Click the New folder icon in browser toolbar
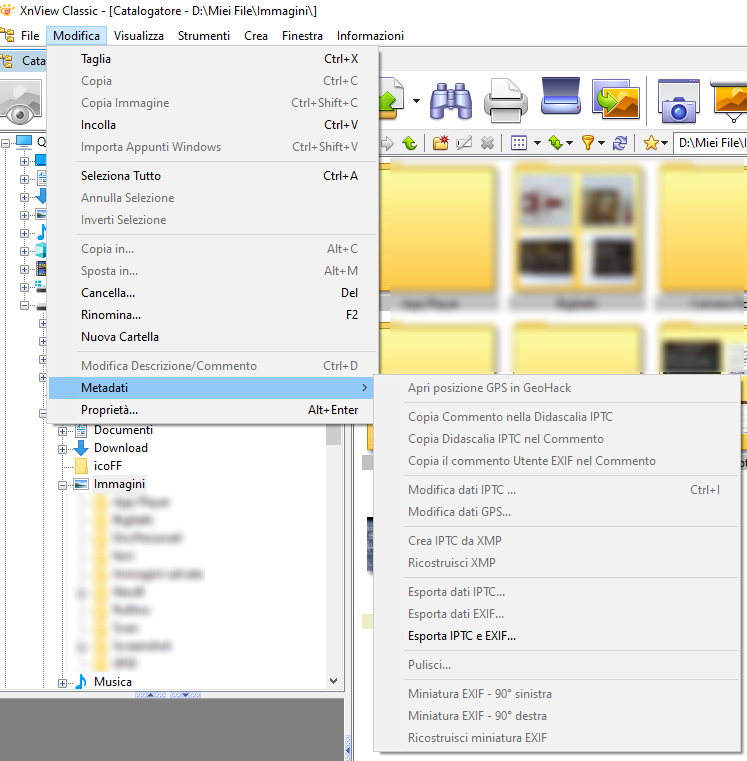Viewport: 747px width, 761px height. tap(441, 143)
